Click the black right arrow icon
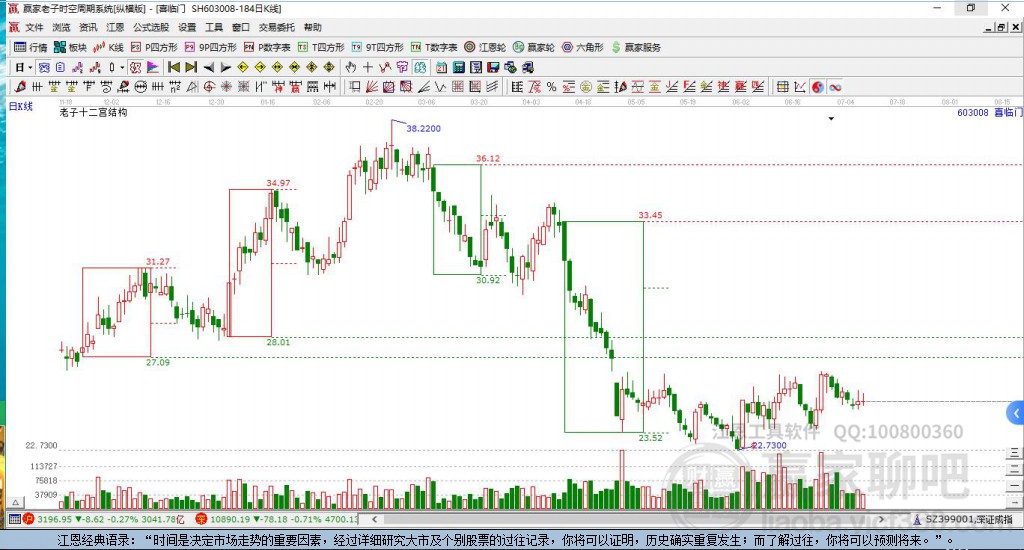 (x=226, y=67)
